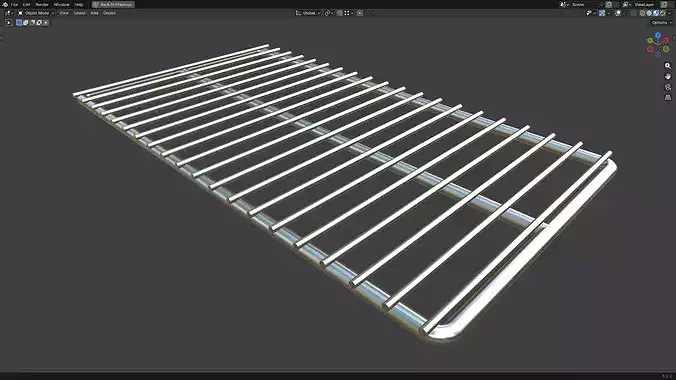This screenshot has height=380, width=676.
Task: Open the viewport Add menu
Action: point(94,13)
